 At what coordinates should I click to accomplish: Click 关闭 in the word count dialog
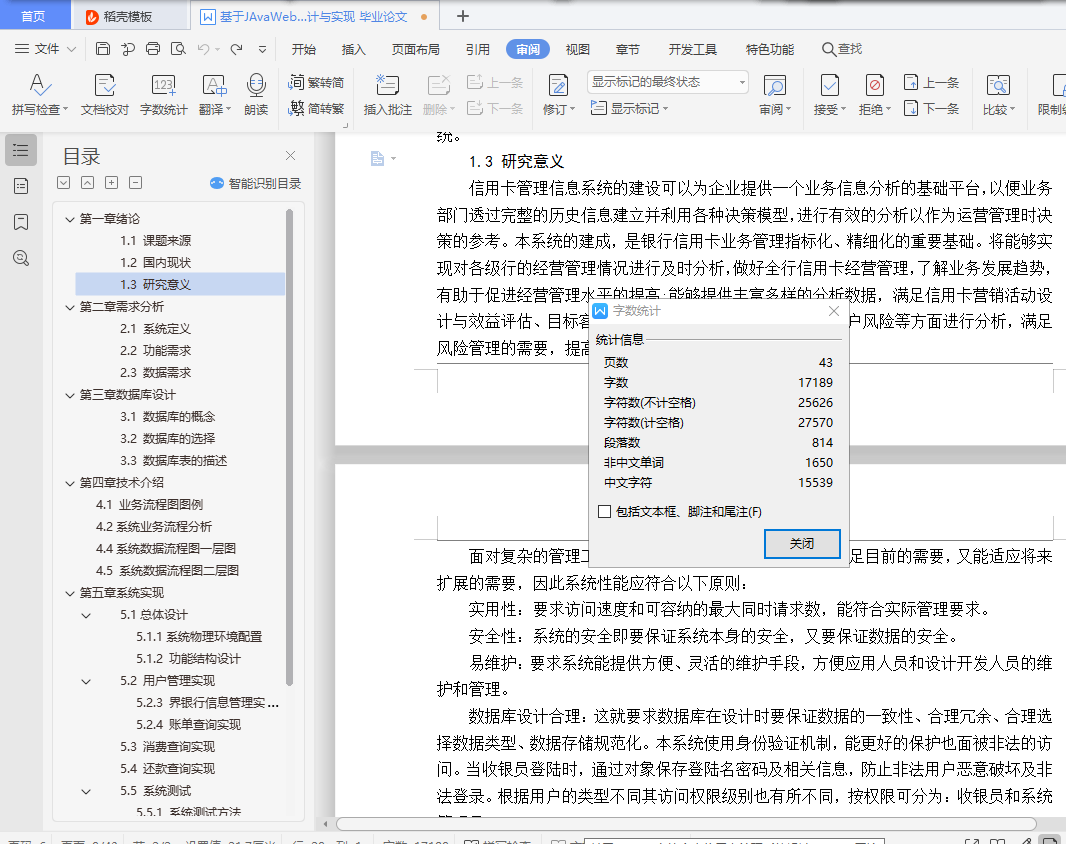[802, 543]
